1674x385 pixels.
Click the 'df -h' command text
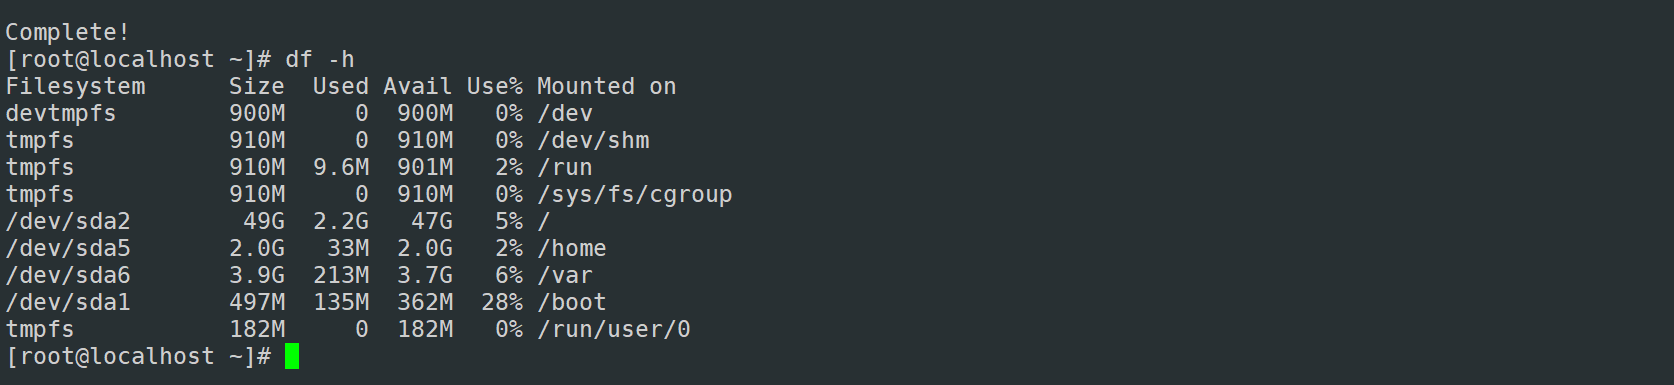pyautogui.click(x=320, y=59)
